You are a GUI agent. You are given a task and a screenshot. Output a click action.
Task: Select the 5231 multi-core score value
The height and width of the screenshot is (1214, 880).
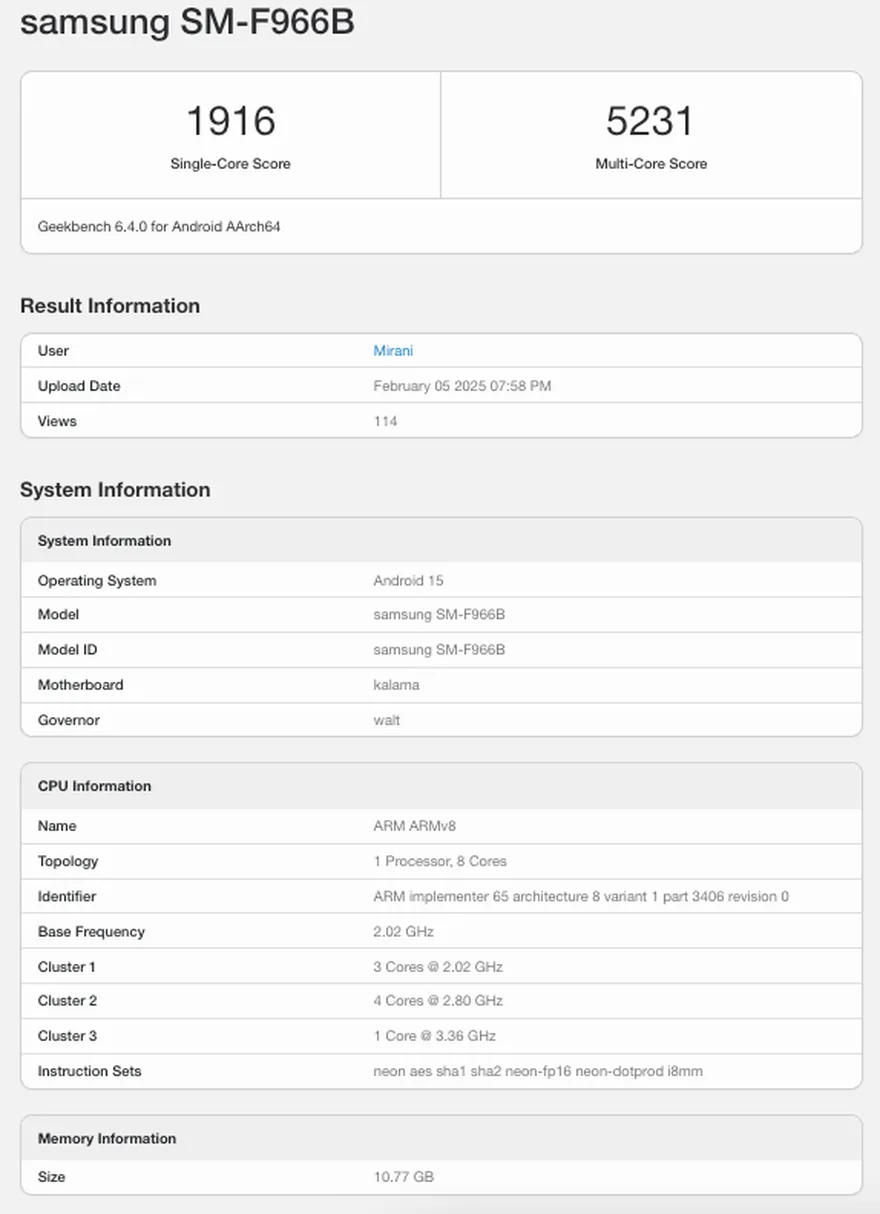651,121
